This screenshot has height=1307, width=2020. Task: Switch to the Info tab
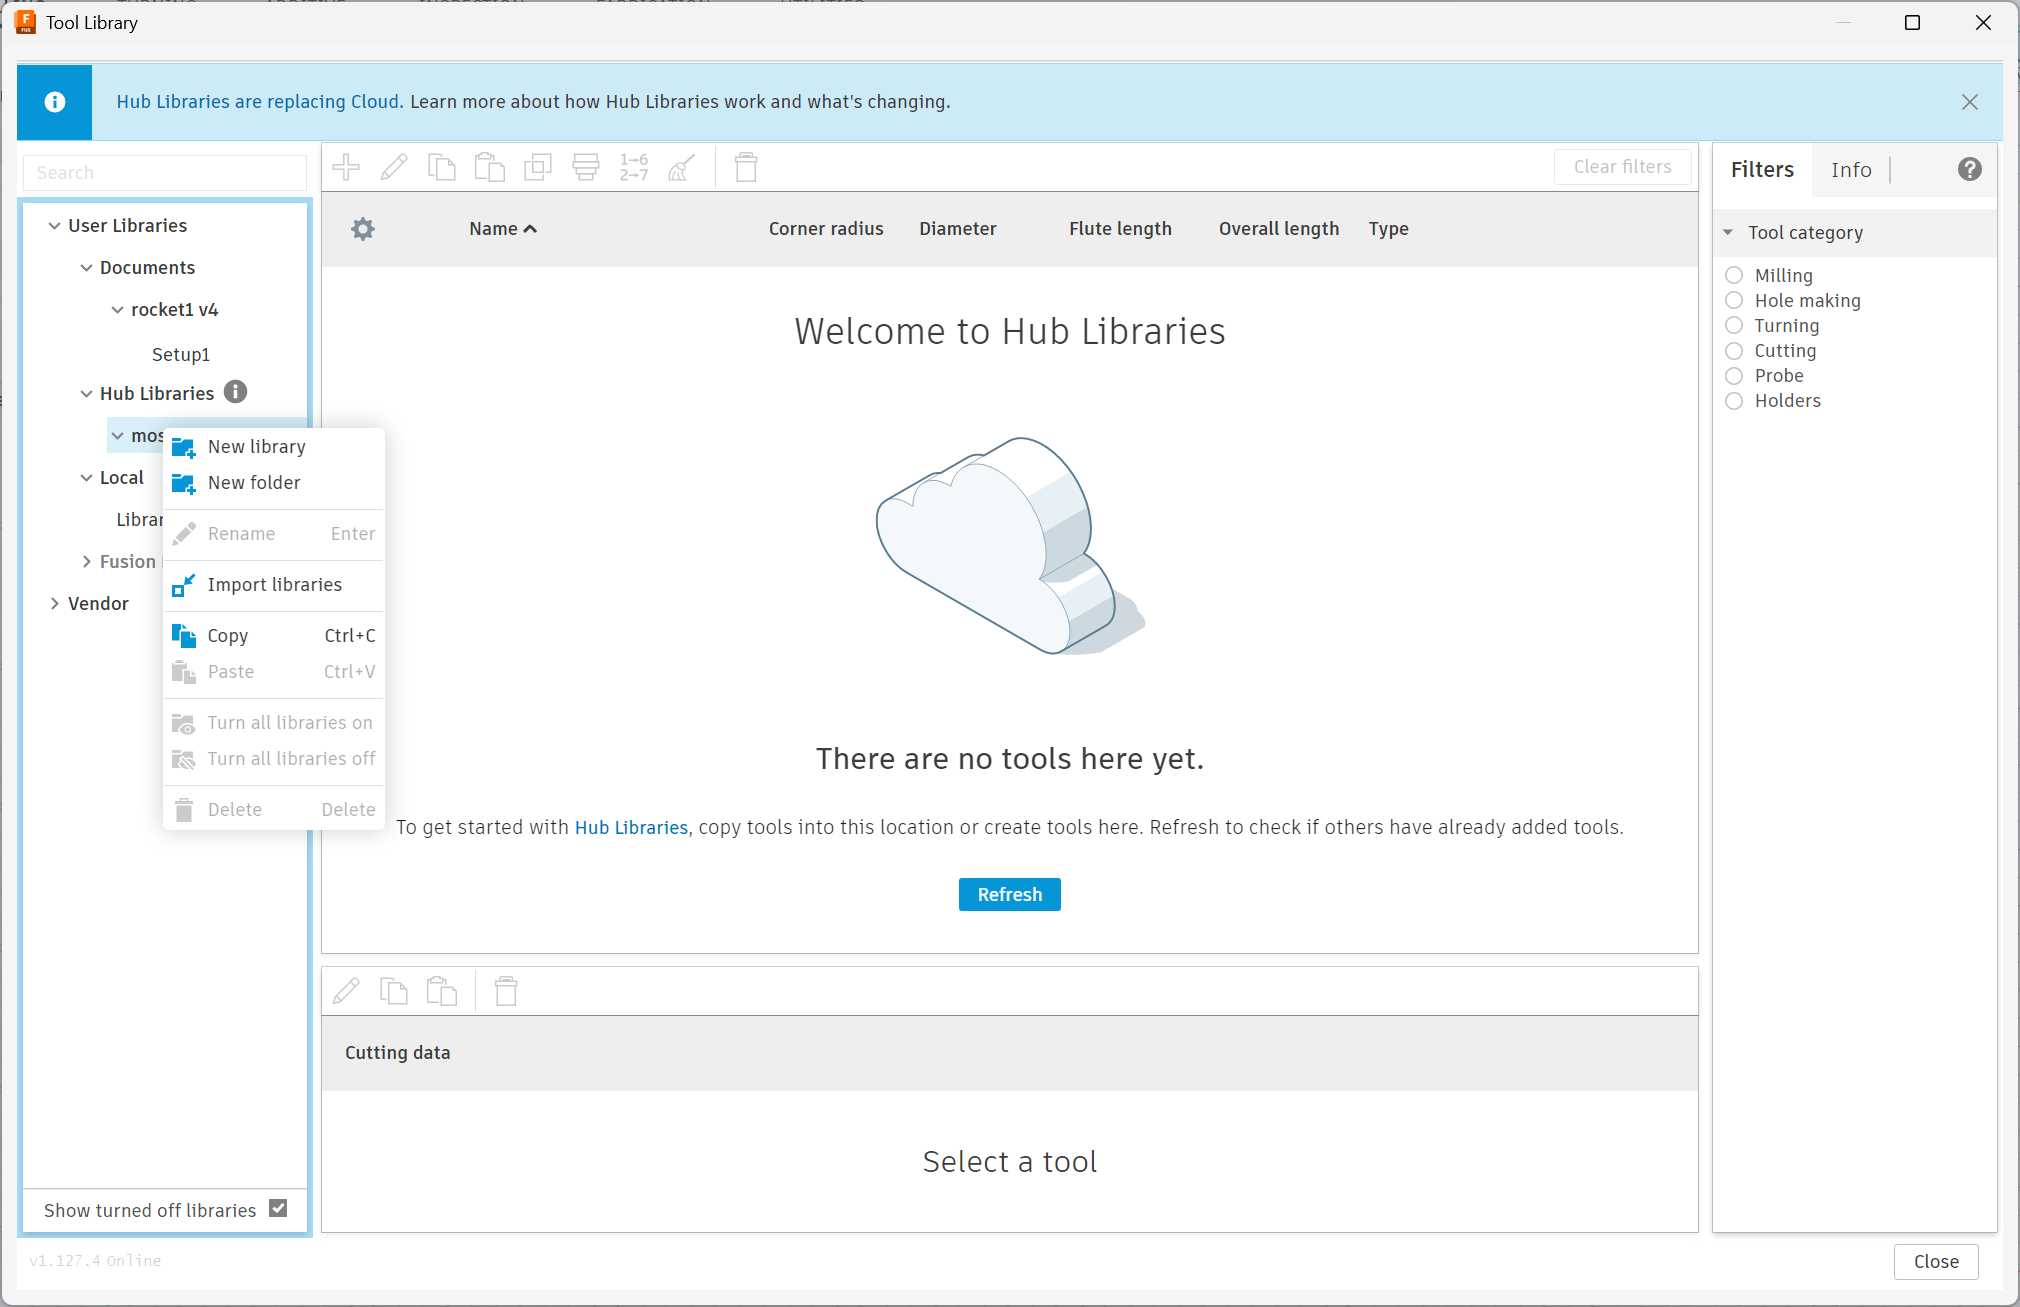coord(1850,170)
